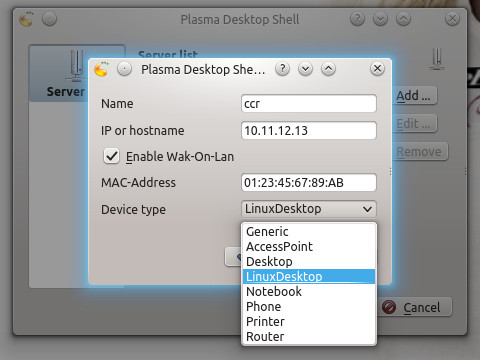Click into the MAC-Address text field
Viewport: 480px width, 360px height.
coord(309,182)
